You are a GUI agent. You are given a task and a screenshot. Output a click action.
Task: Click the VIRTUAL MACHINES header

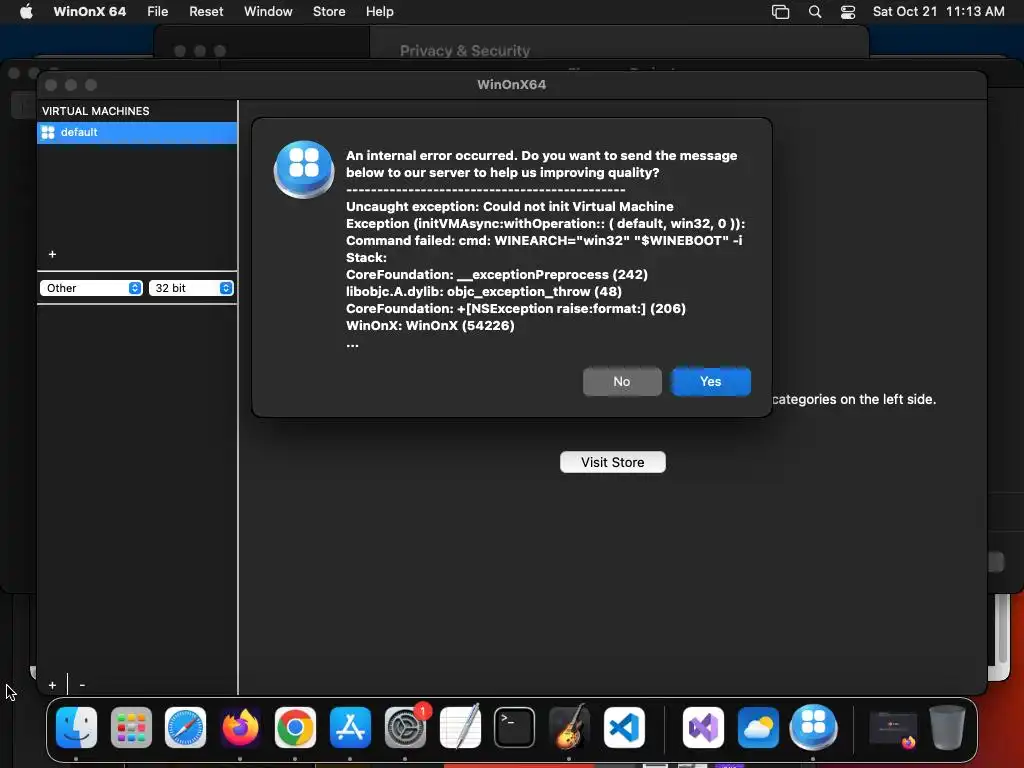click(95, 111)
